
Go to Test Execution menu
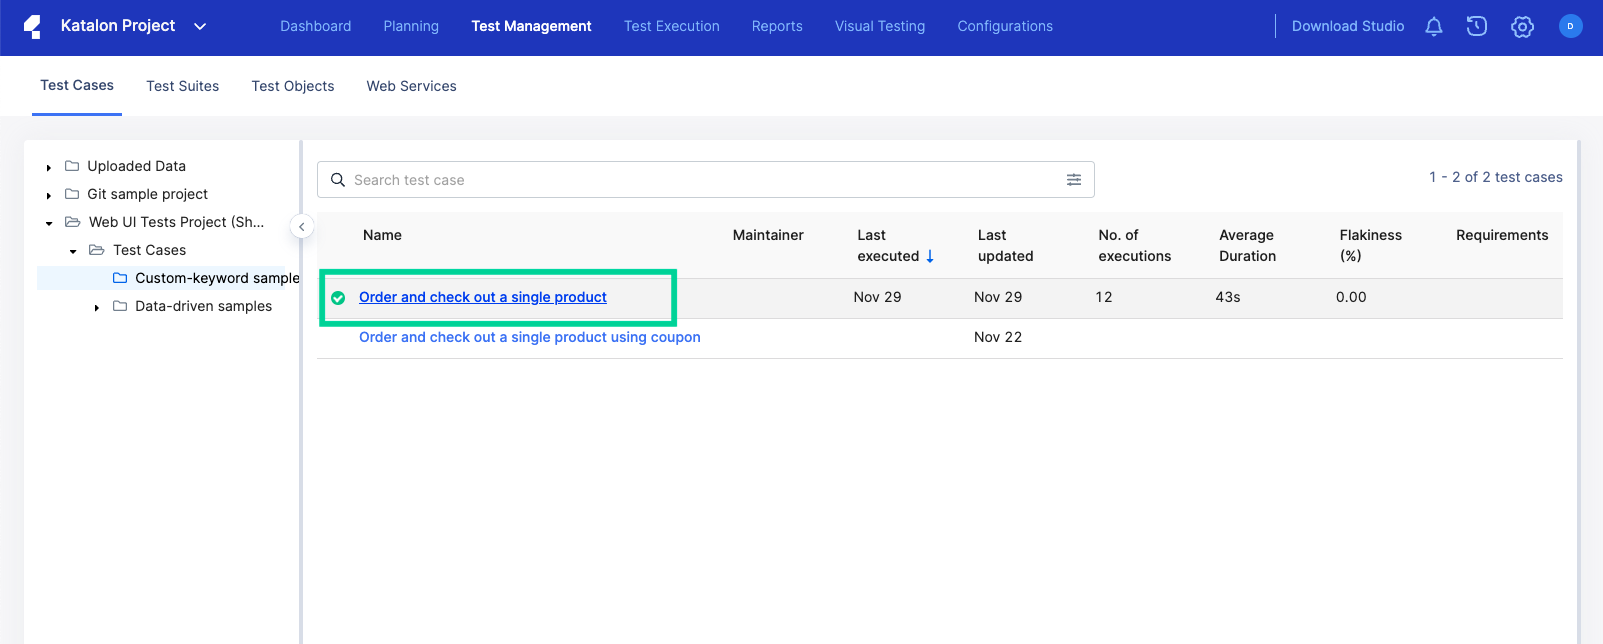671,26
